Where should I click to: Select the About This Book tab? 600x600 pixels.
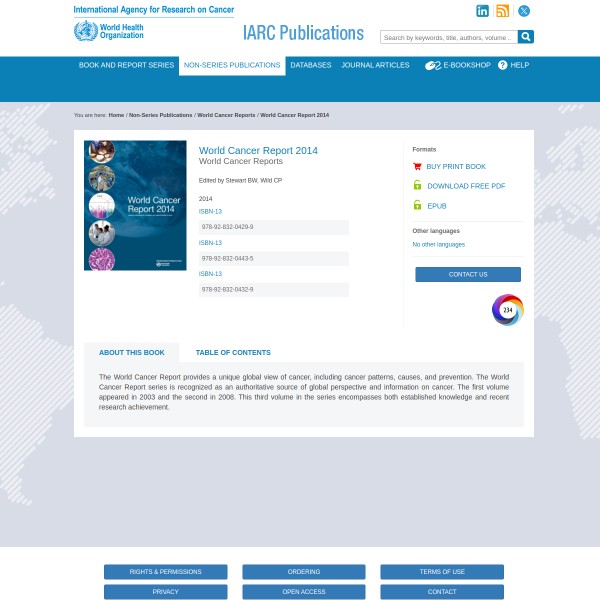click(x=132, y=352)
